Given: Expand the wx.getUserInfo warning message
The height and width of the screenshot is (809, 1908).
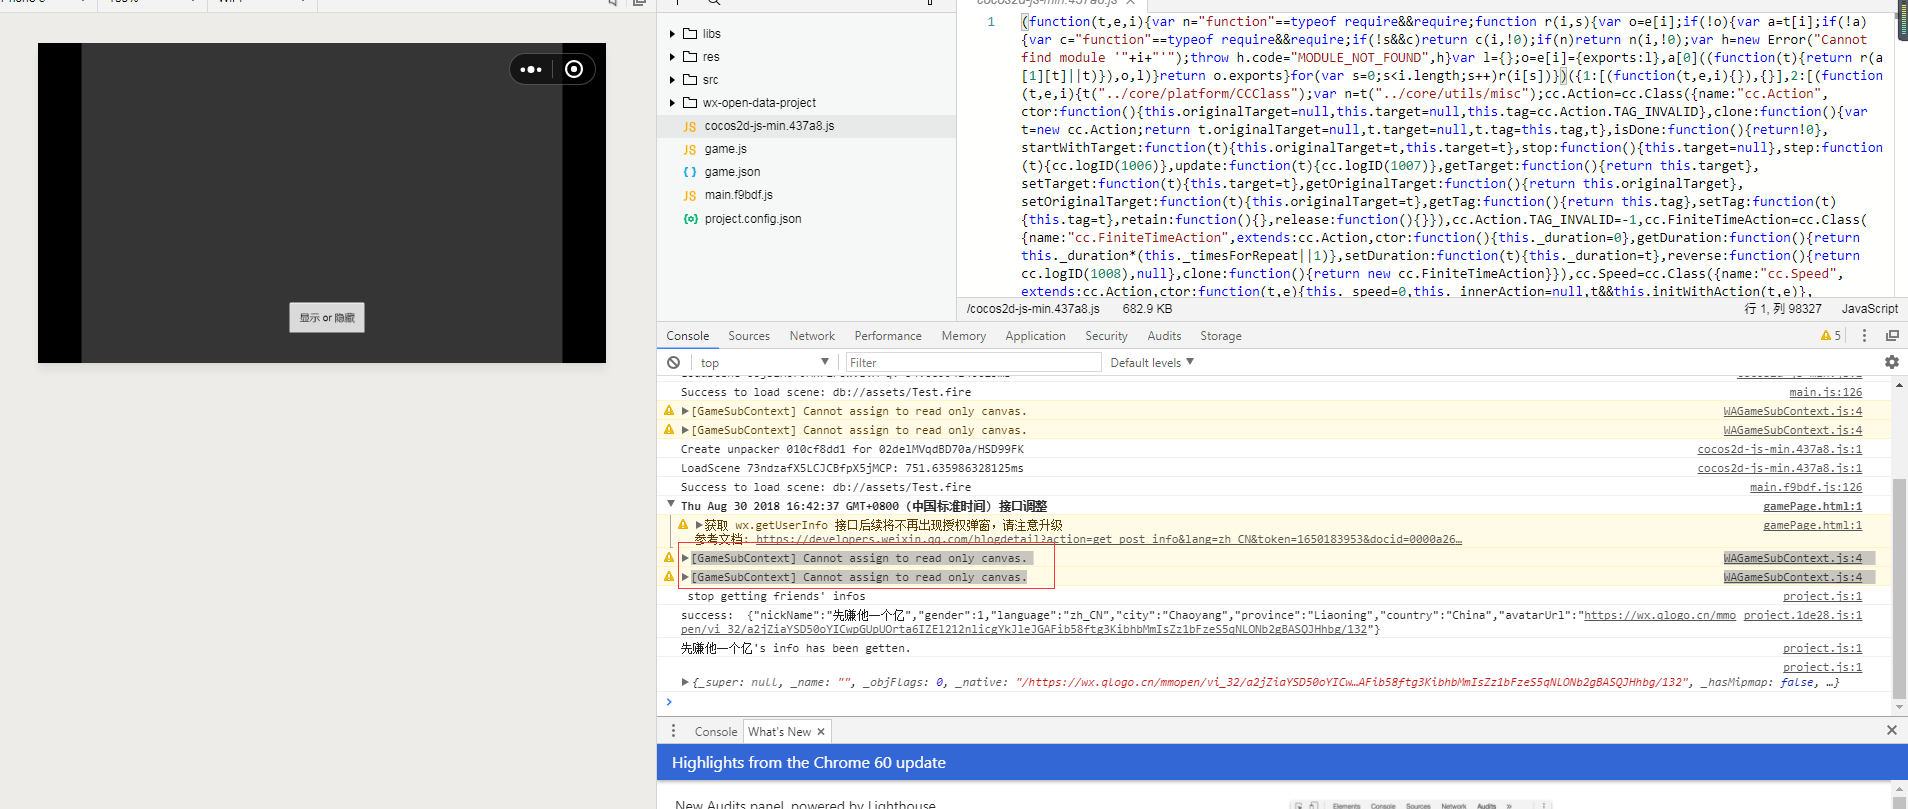Looking at the screenshot, I should coord(699,525).
